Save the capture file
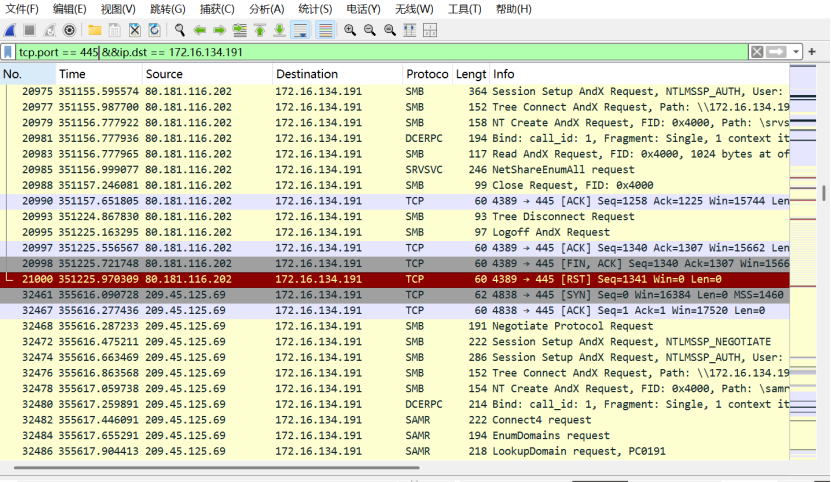Viewport: 831px width, 482px height. (114, 30)
